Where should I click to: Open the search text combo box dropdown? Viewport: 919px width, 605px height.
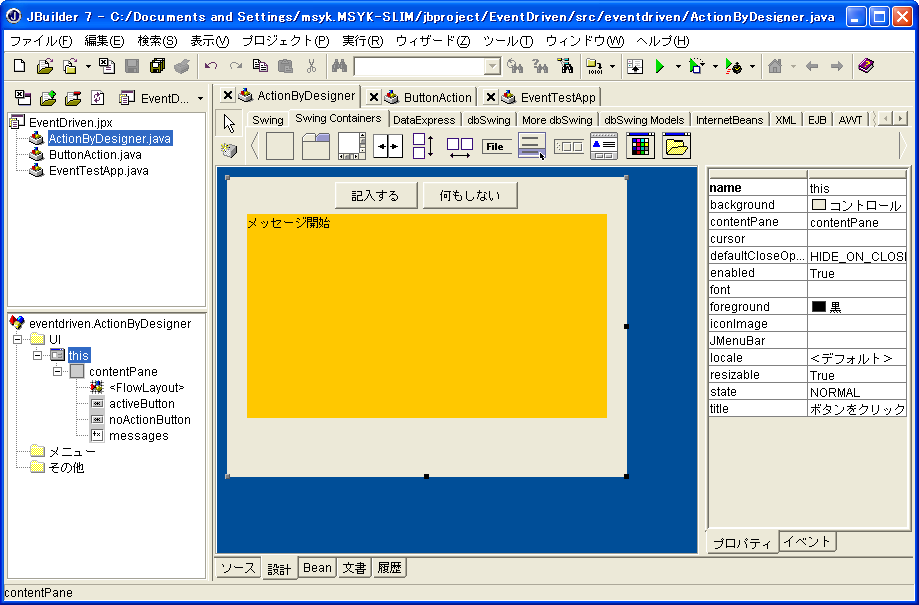(492, 67)
